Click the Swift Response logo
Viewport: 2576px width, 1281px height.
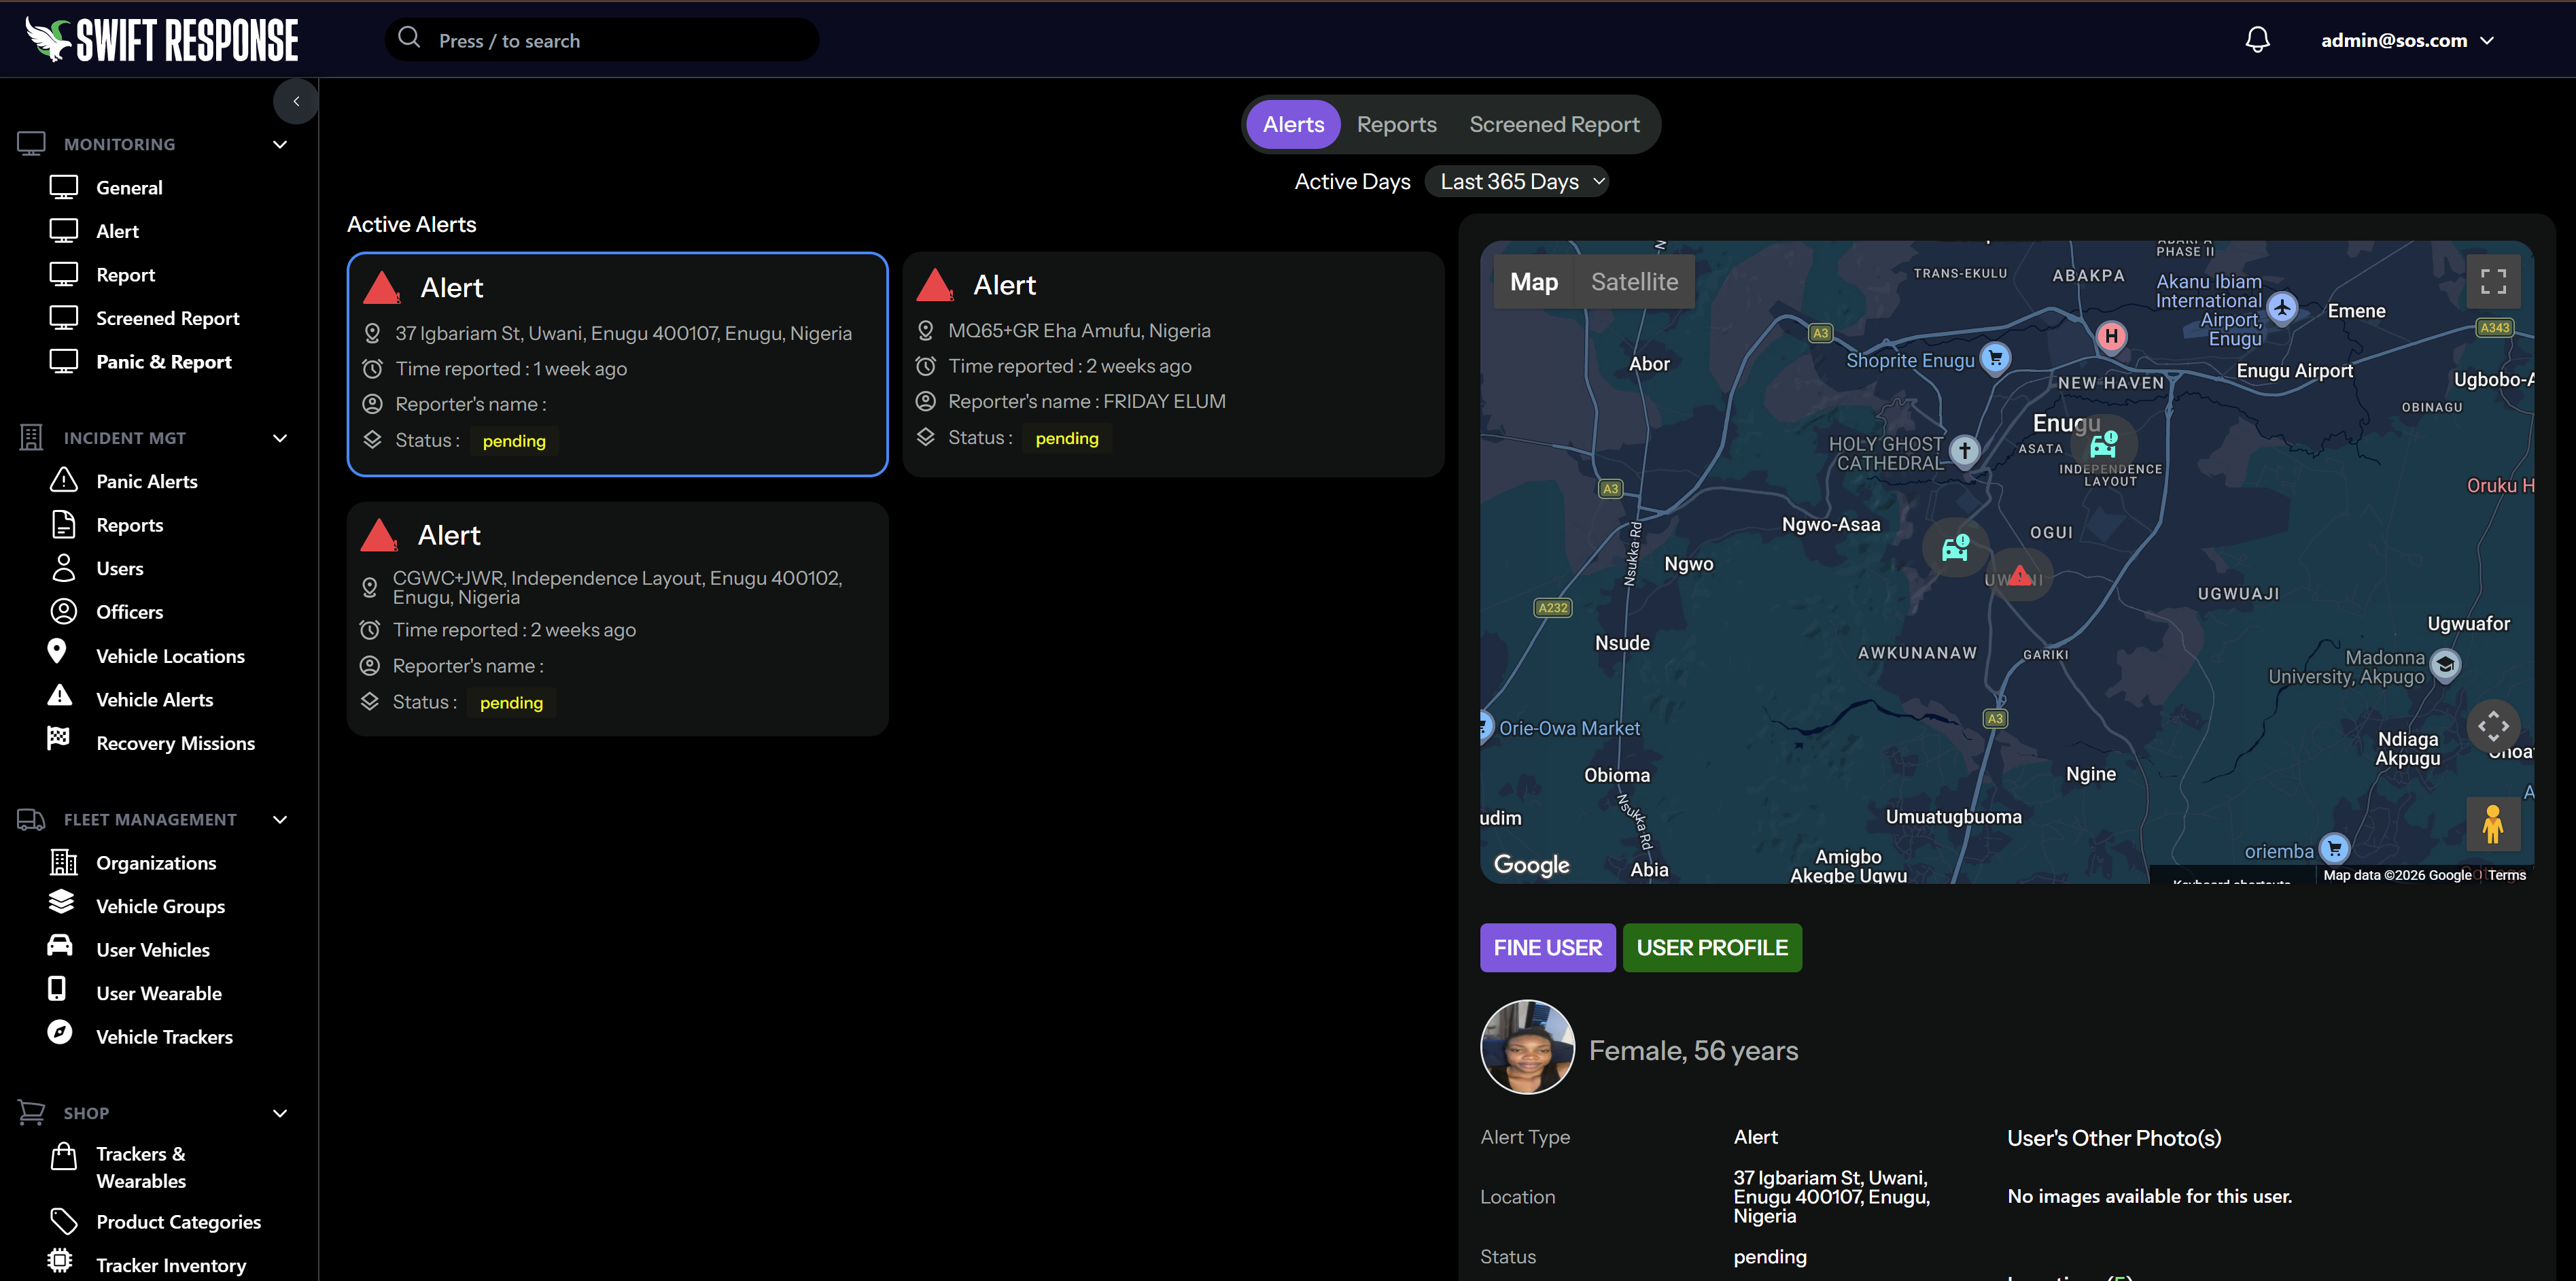tap(162, 40)
